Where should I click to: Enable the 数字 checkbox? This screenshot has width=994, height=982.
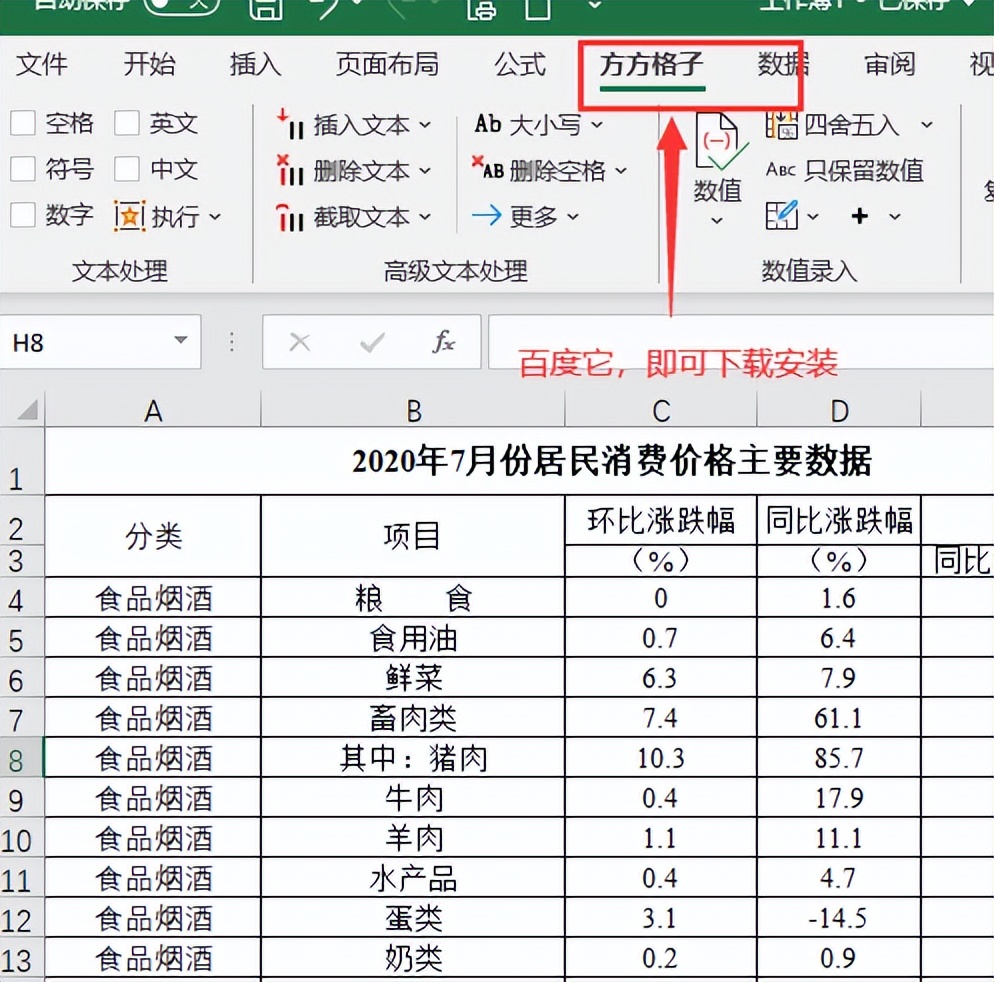22,215
